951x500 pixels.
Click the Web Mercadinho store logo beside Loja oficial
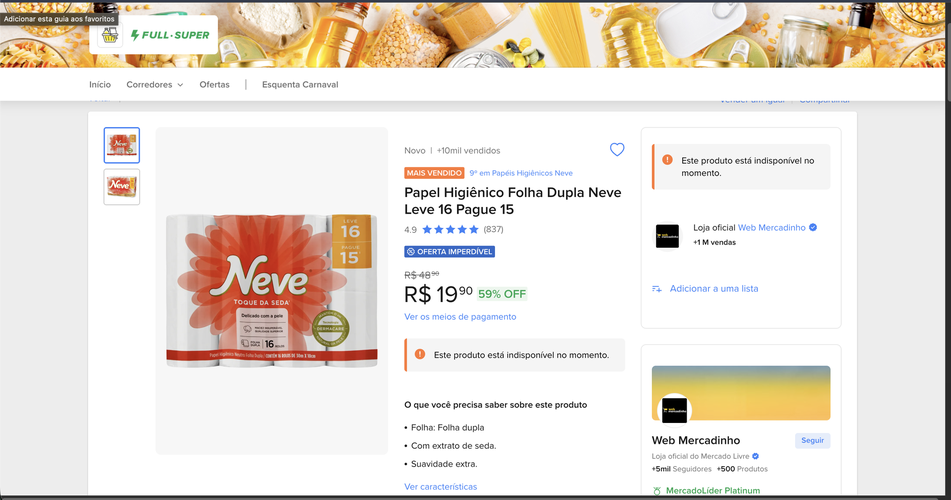click(667, 236)
